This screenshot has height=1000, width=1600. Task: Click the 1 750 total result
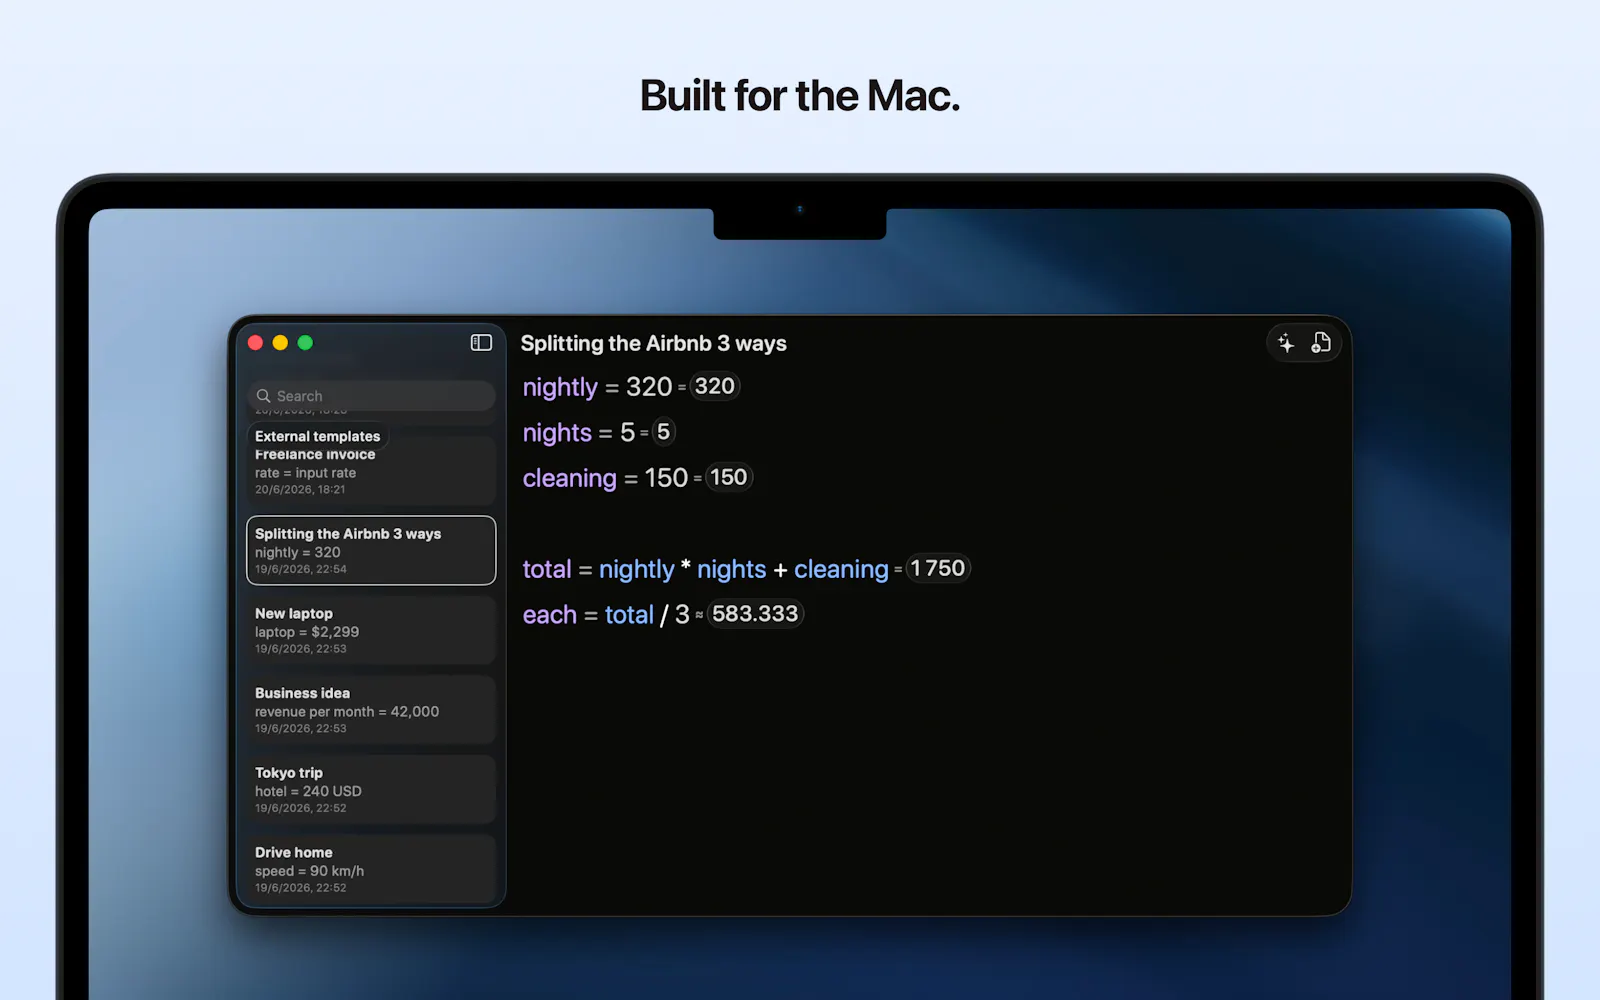tap(937, 568)
